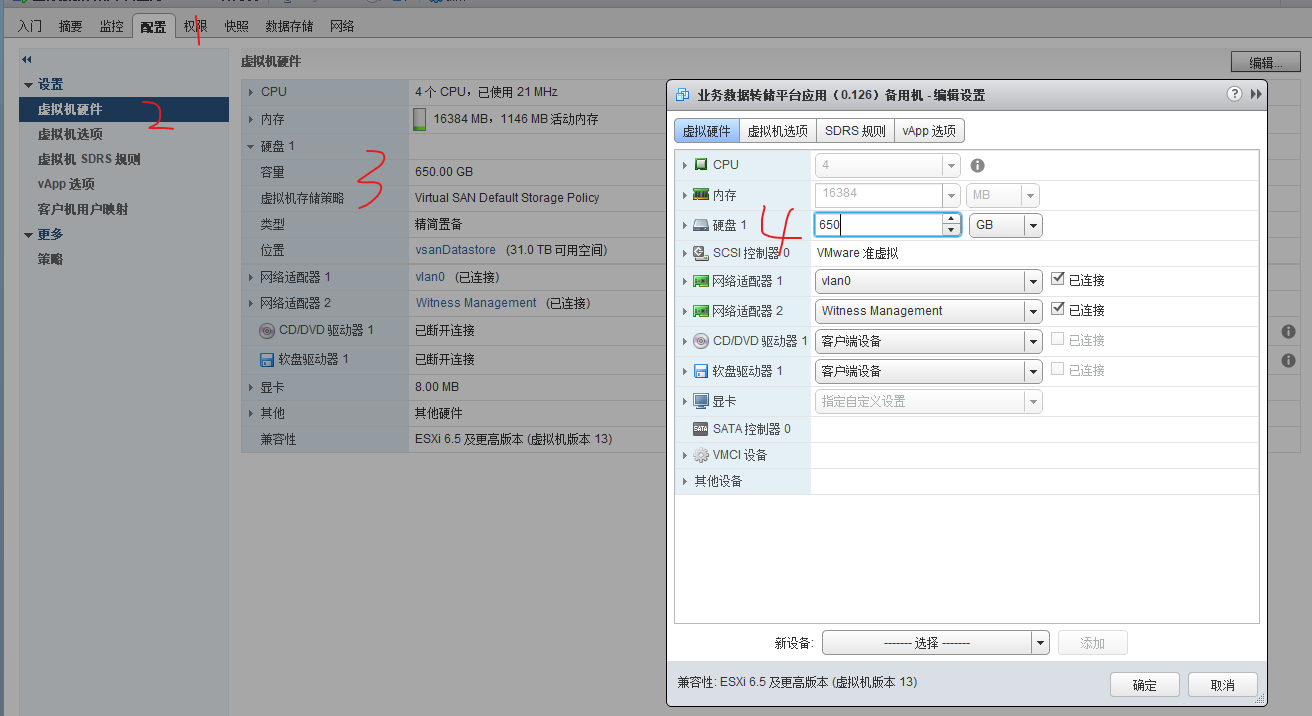The width and height of the screenshot is (1312, 716).
Task: Click the VM icon in dialog title bar
Action: click(682, 95)
